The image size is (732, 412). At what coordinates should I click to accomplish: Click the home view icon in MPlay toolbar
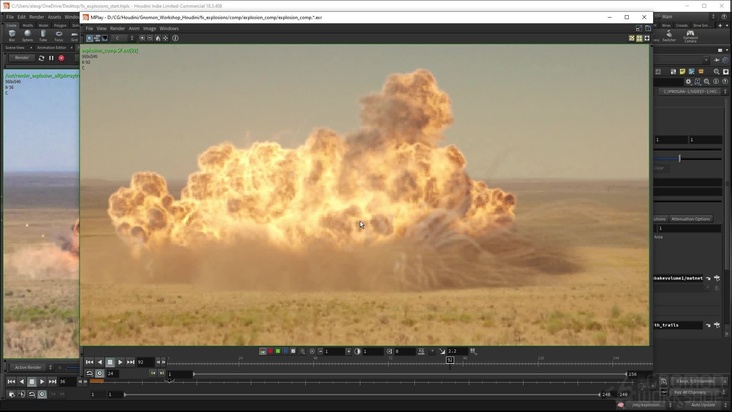point(158,38)
